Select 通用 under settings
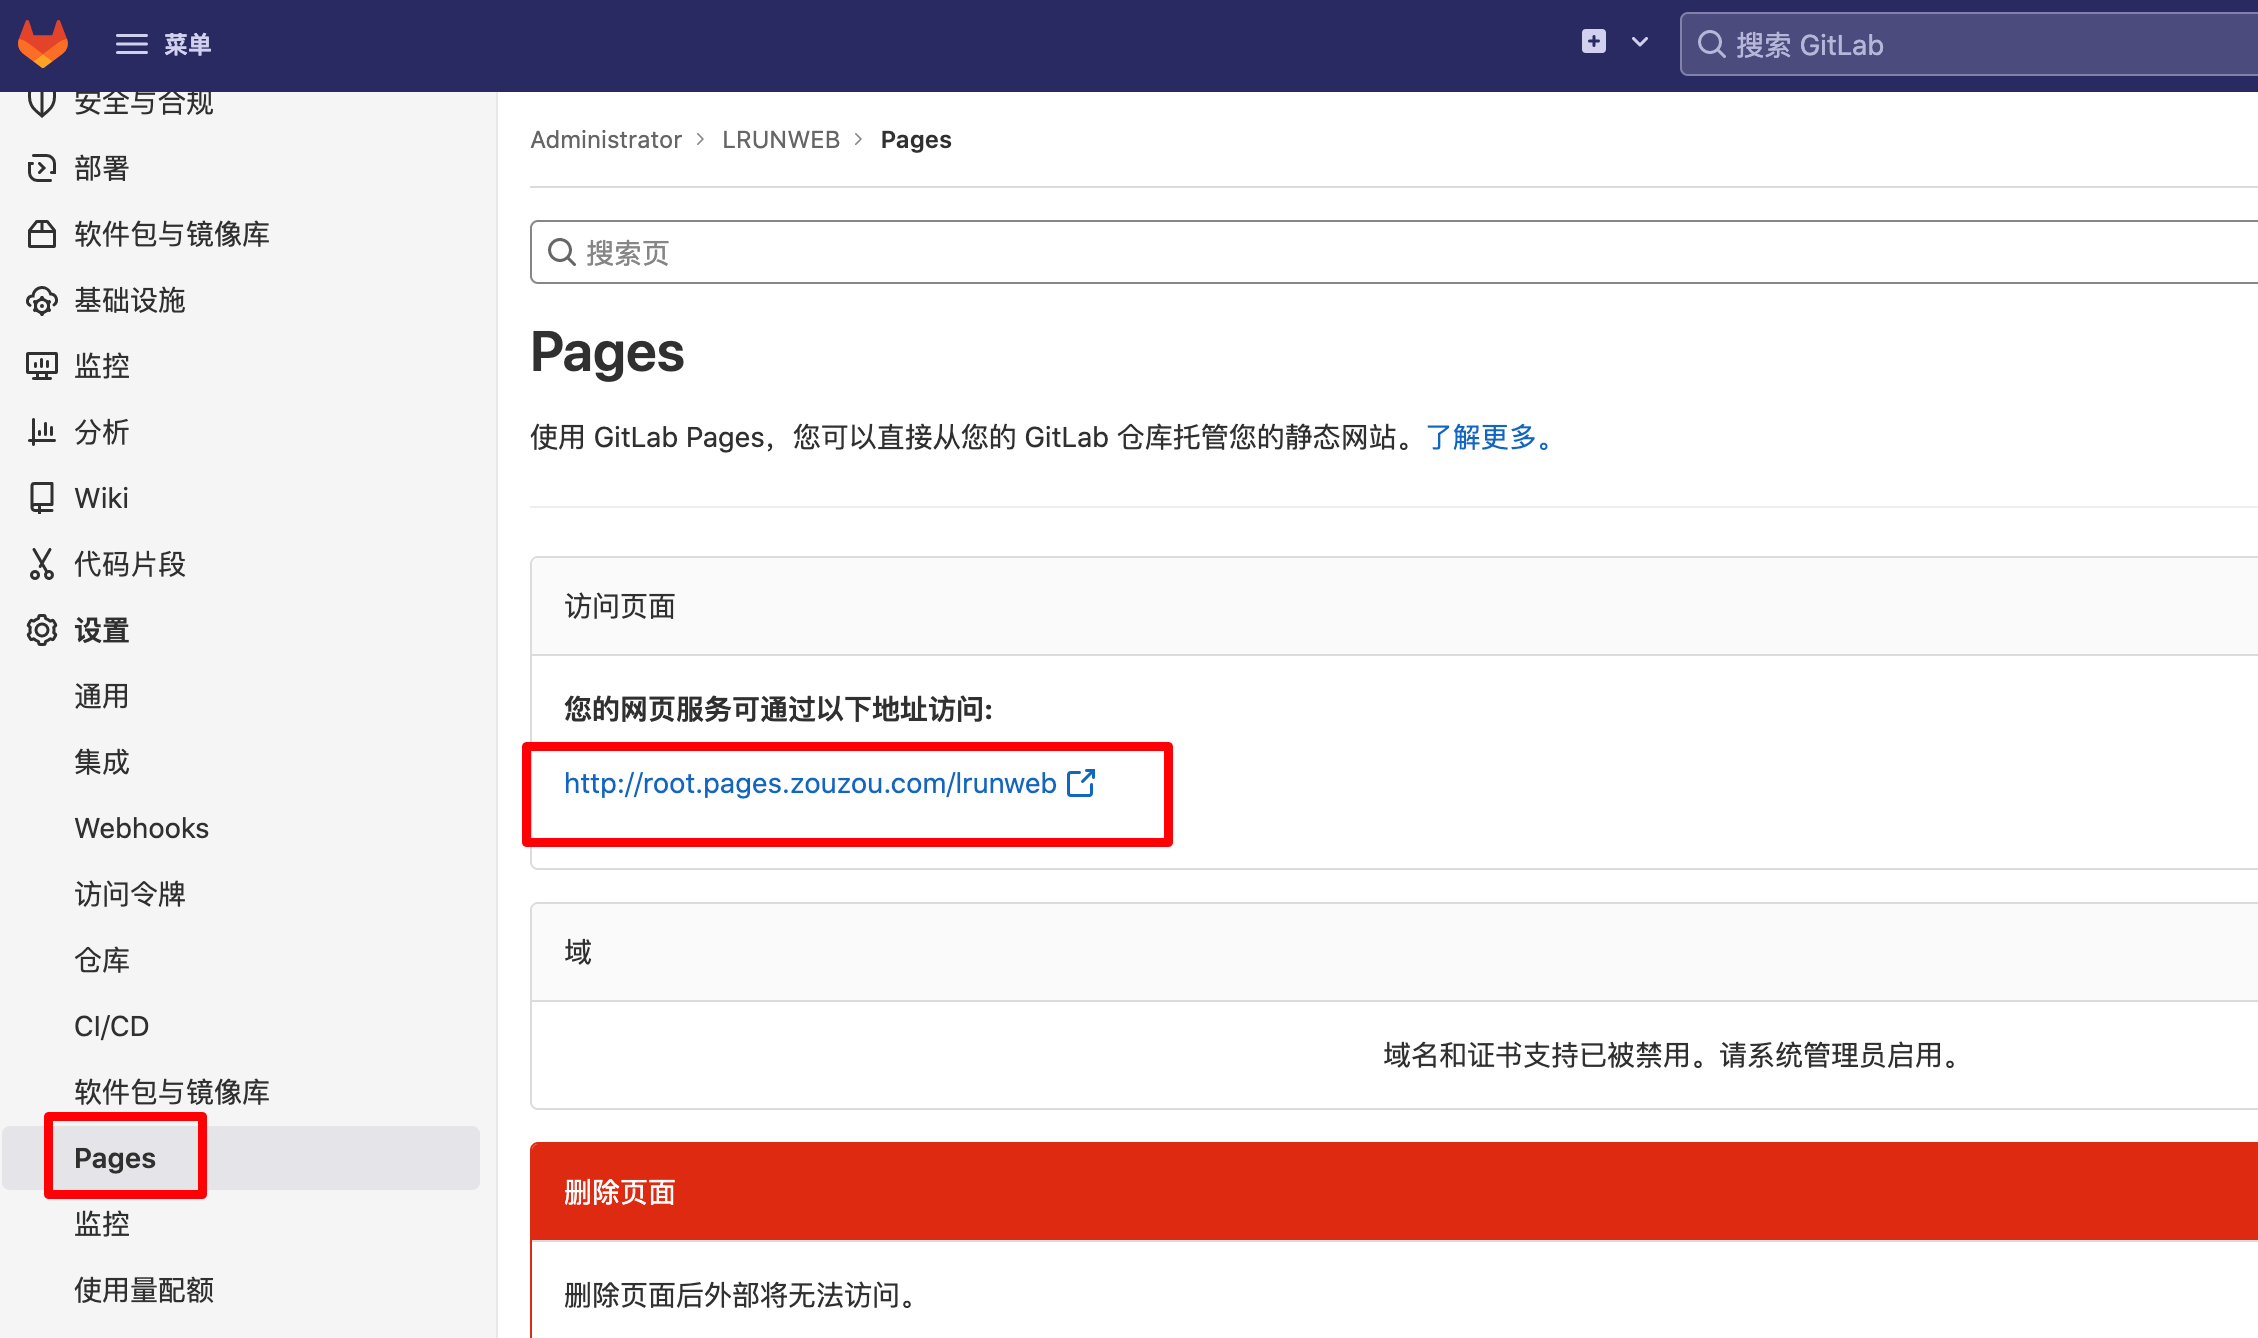Image resolution: width=2258 pixels, height=1338 pixels. click(x=102, y=696)
